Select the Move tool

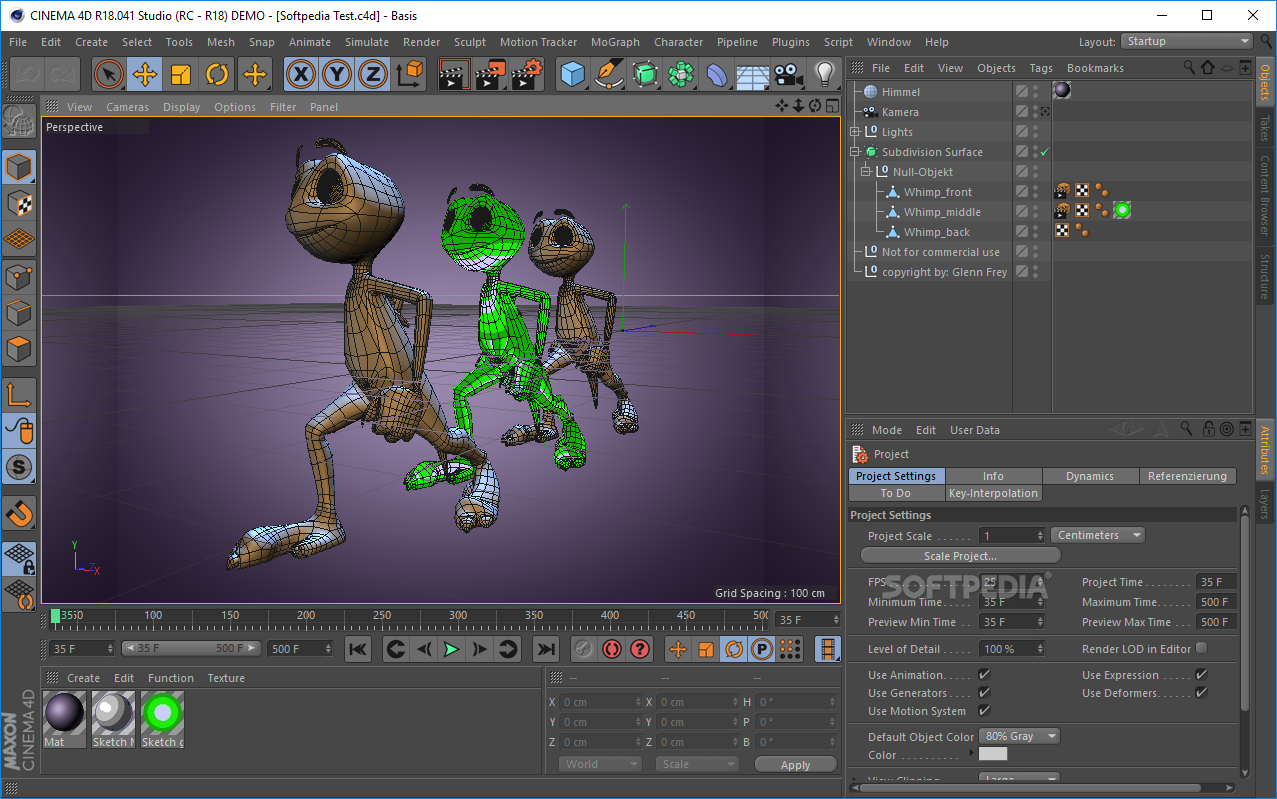click(146, 74)
